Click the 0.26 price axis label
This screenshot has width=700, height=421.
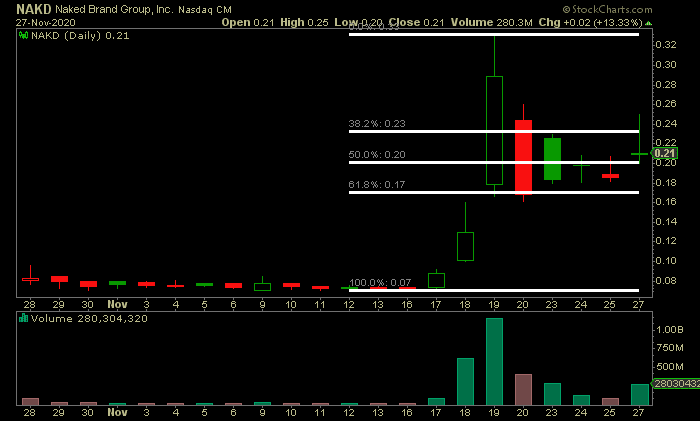pos(666,104)
